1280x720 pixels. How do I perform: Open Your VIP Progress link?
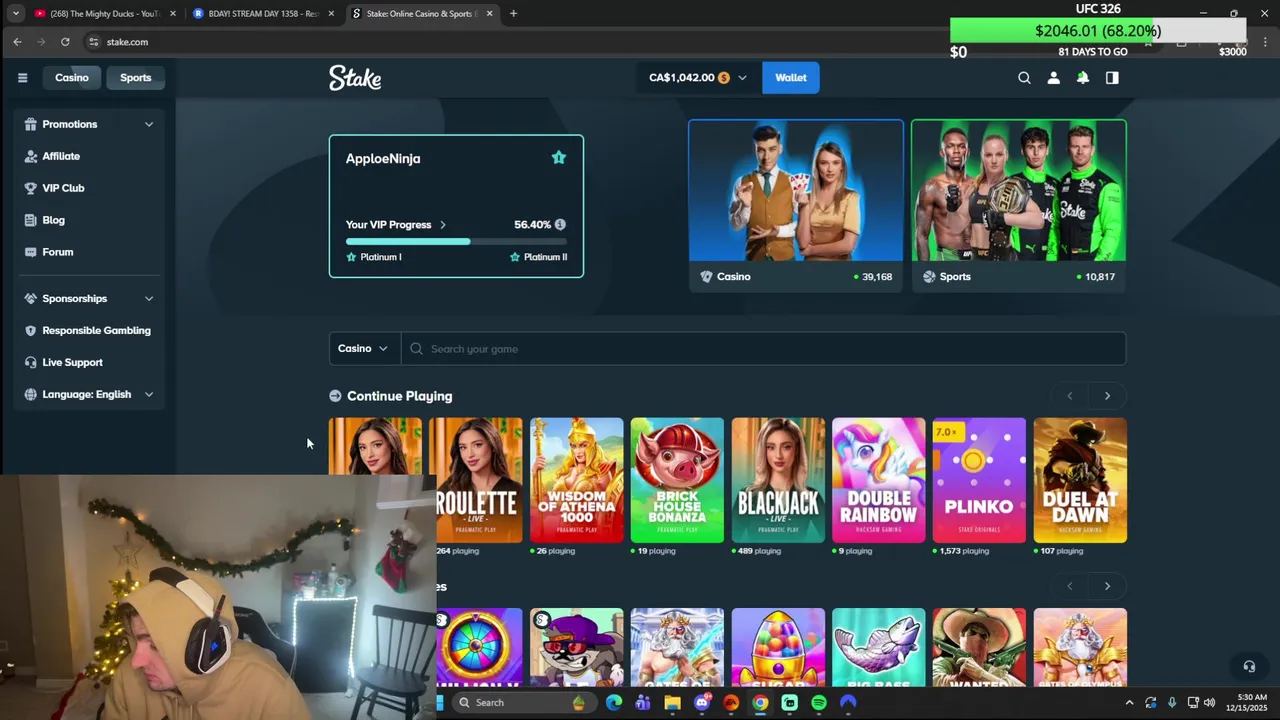coord(396,225)
